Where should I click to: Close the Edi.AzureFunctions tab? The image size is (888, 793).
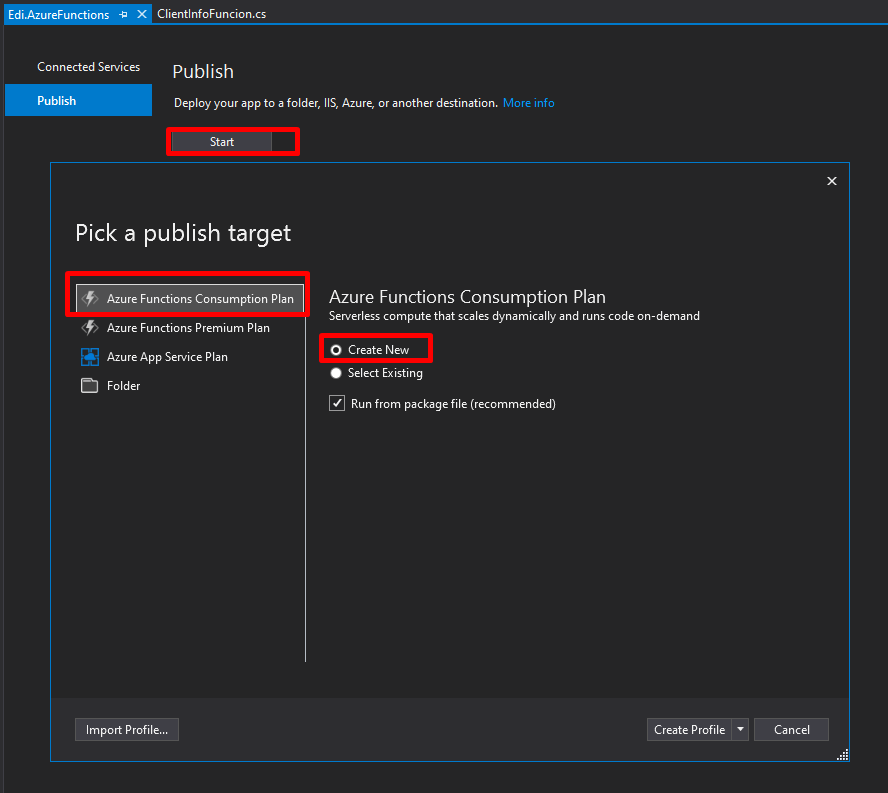(x=142, y=14)
